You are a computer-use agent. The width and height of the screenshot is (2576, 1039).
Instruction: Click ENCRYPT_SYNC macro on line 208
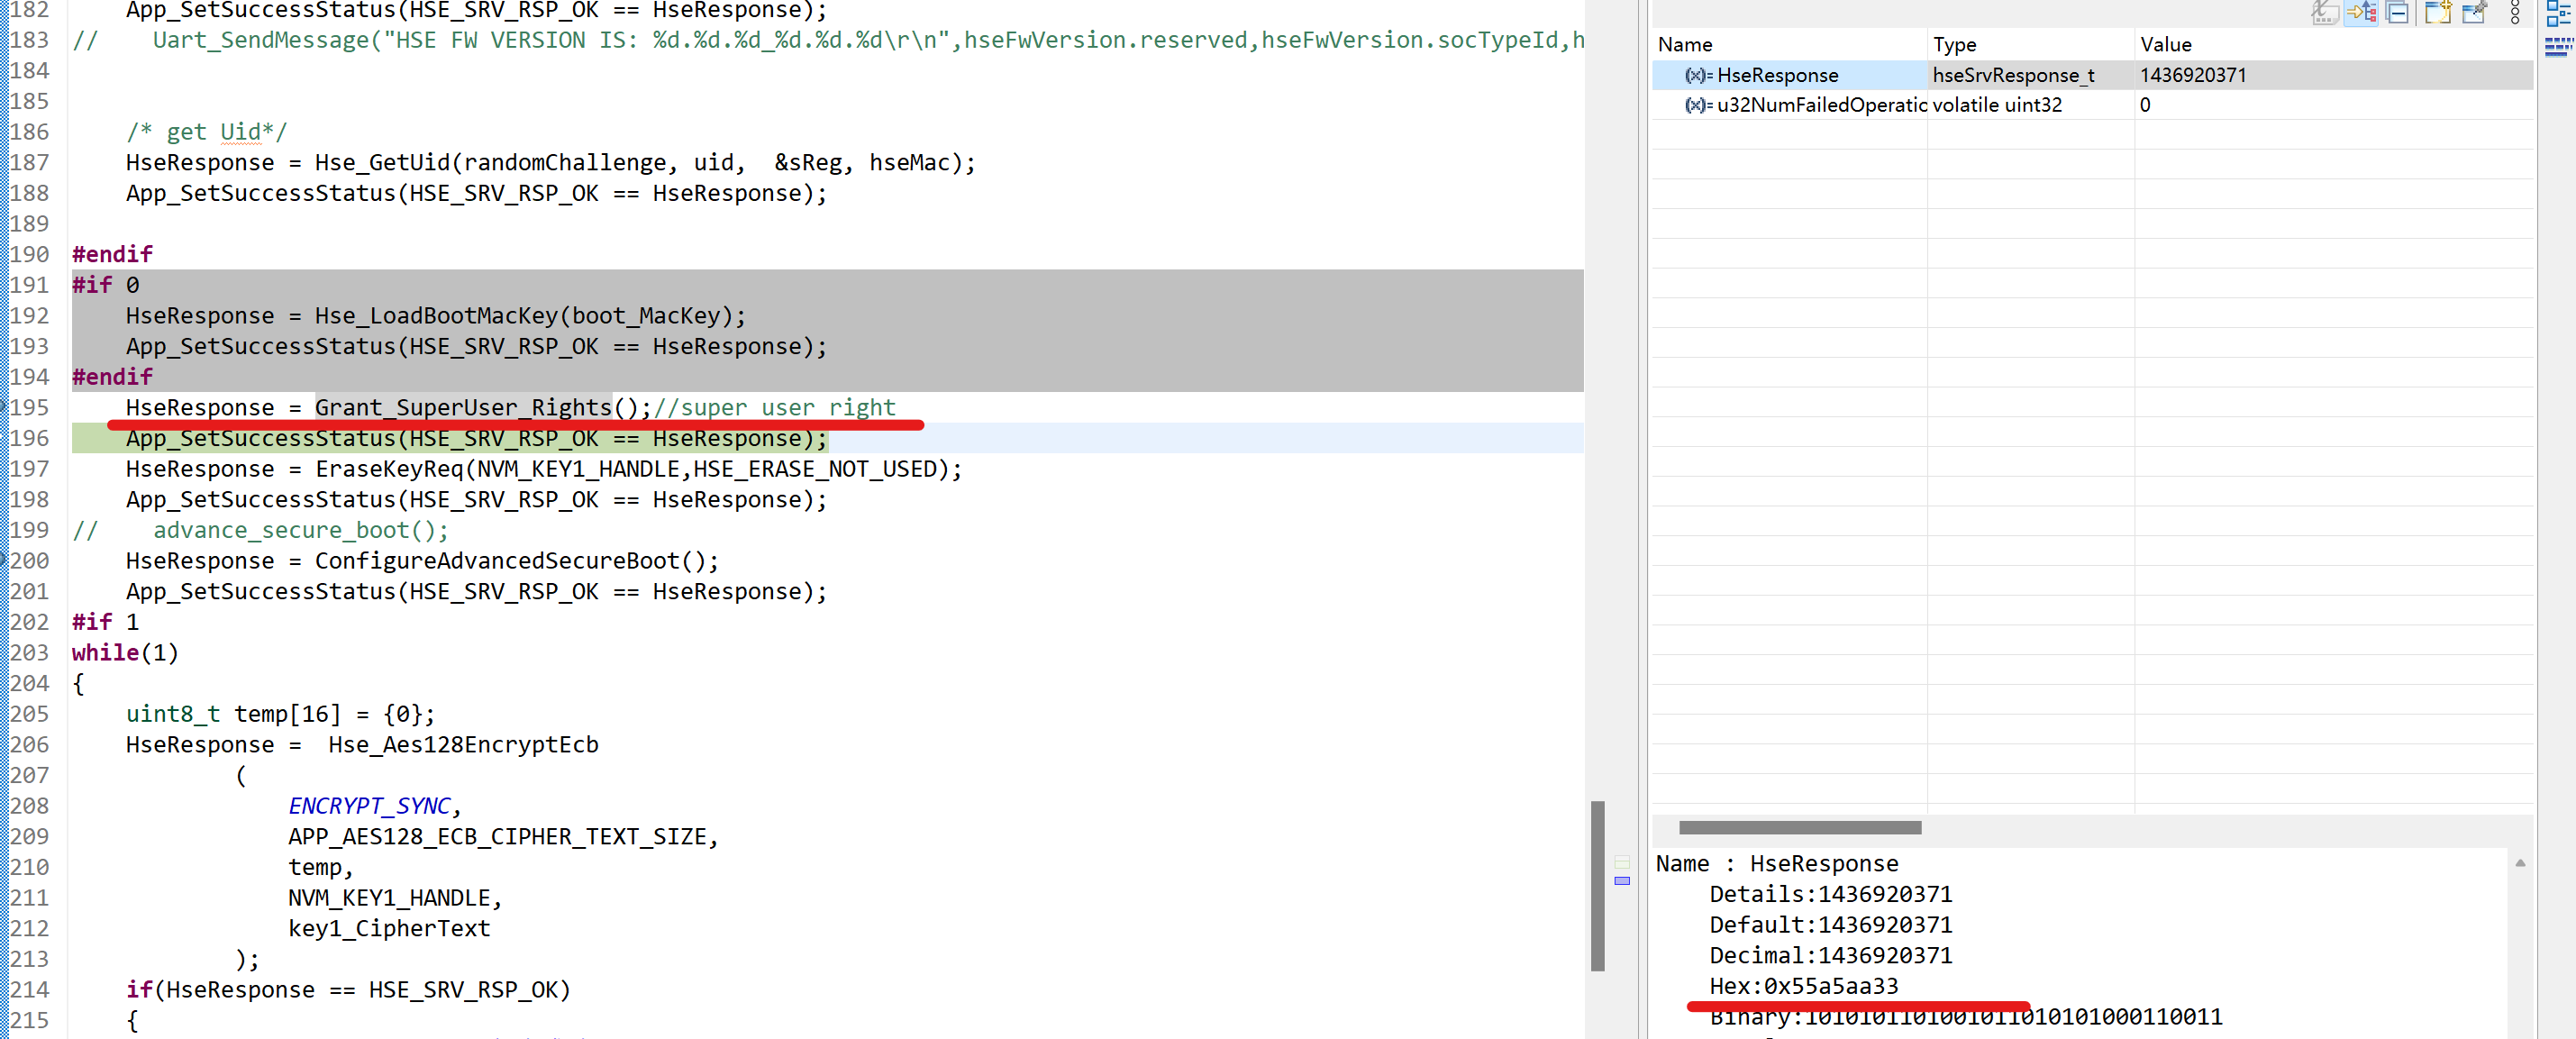coord(369,806)
